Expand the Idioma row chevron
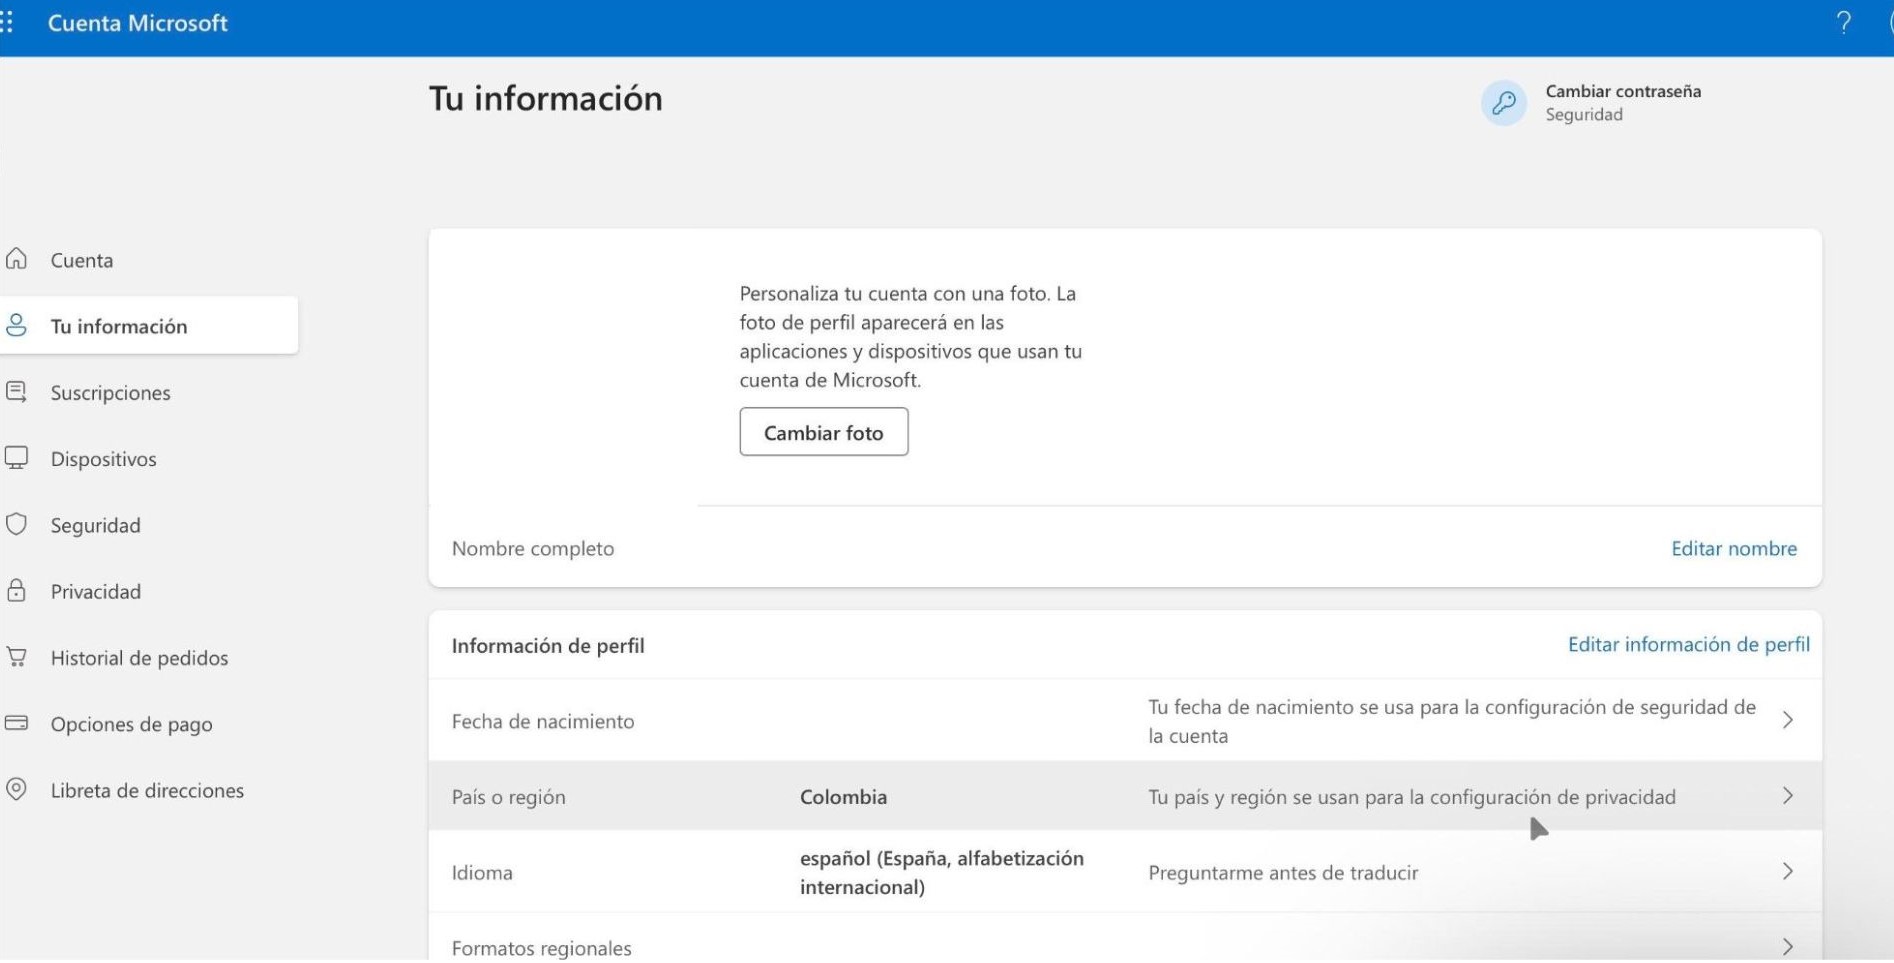The image size is (1894, 963). coord(1787,872)
